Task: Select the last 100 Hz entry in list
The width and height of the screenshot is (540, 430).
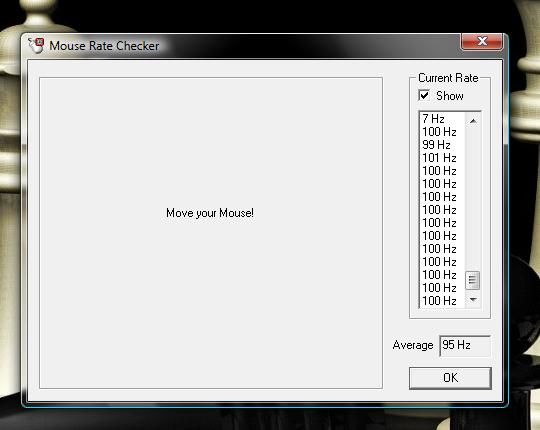Action: [443, 301]
